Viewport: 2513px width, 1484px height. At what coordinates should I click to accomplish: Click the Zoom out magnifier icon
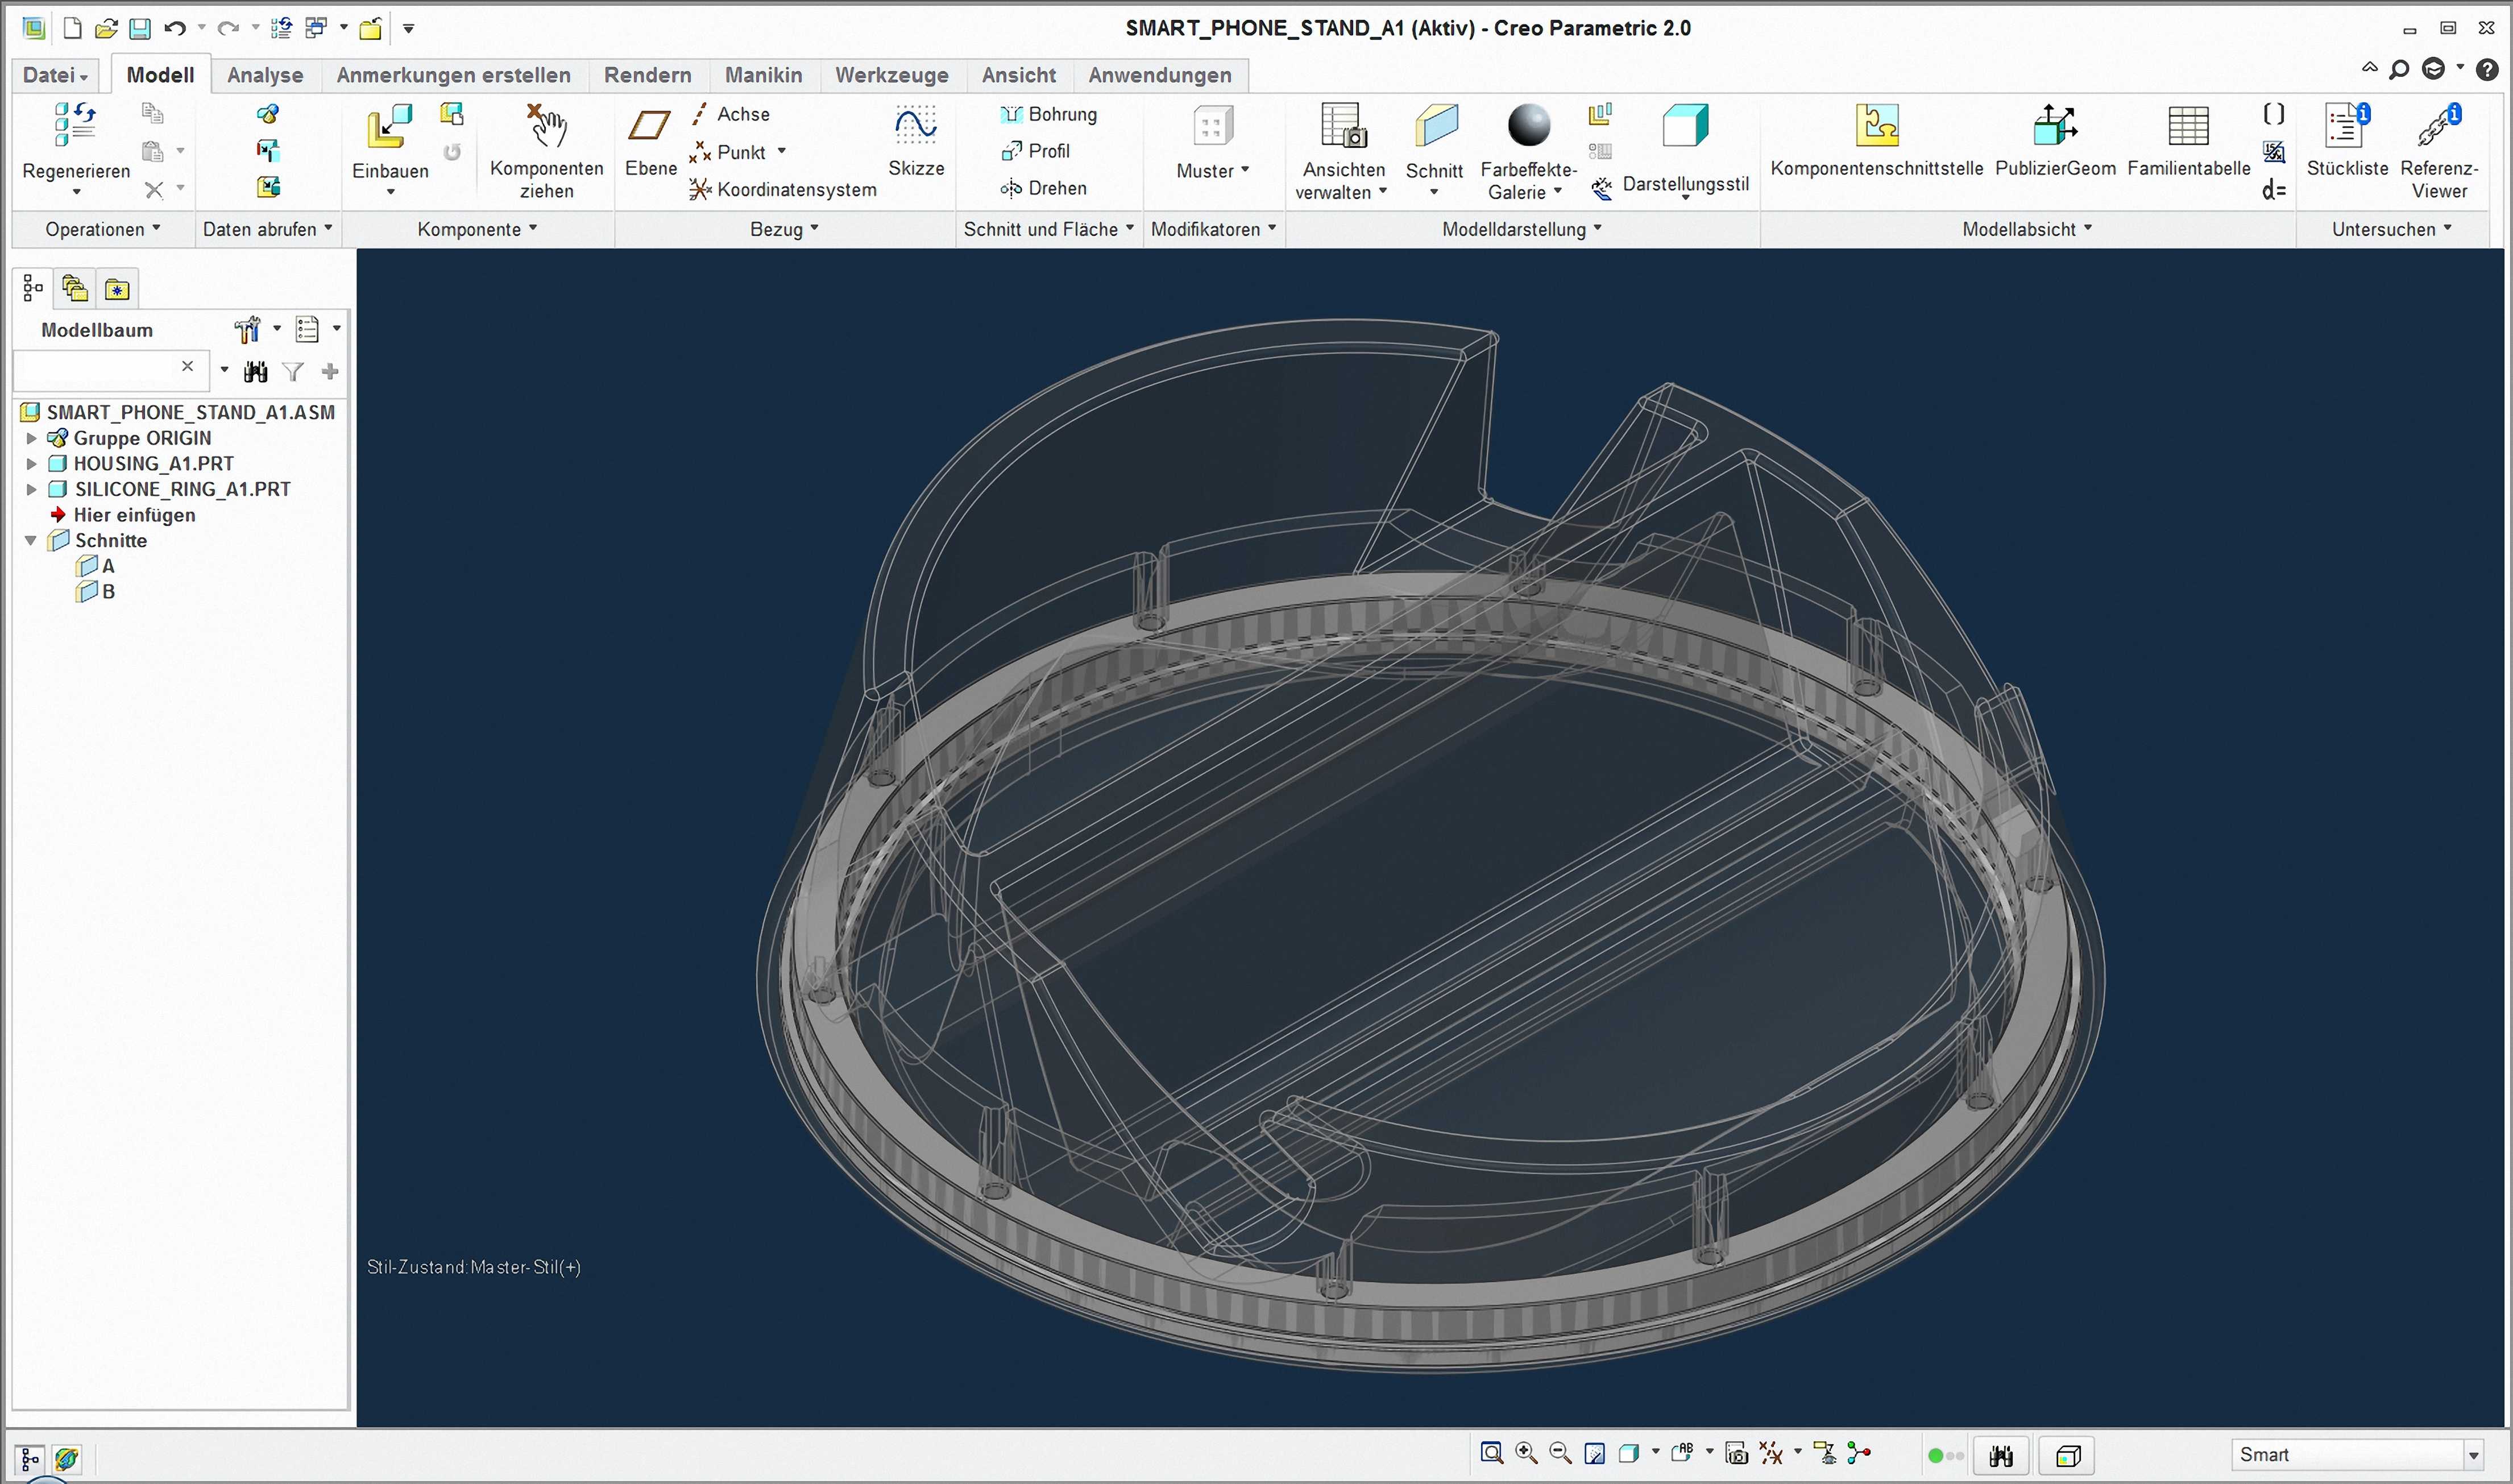(1560, 1453)
